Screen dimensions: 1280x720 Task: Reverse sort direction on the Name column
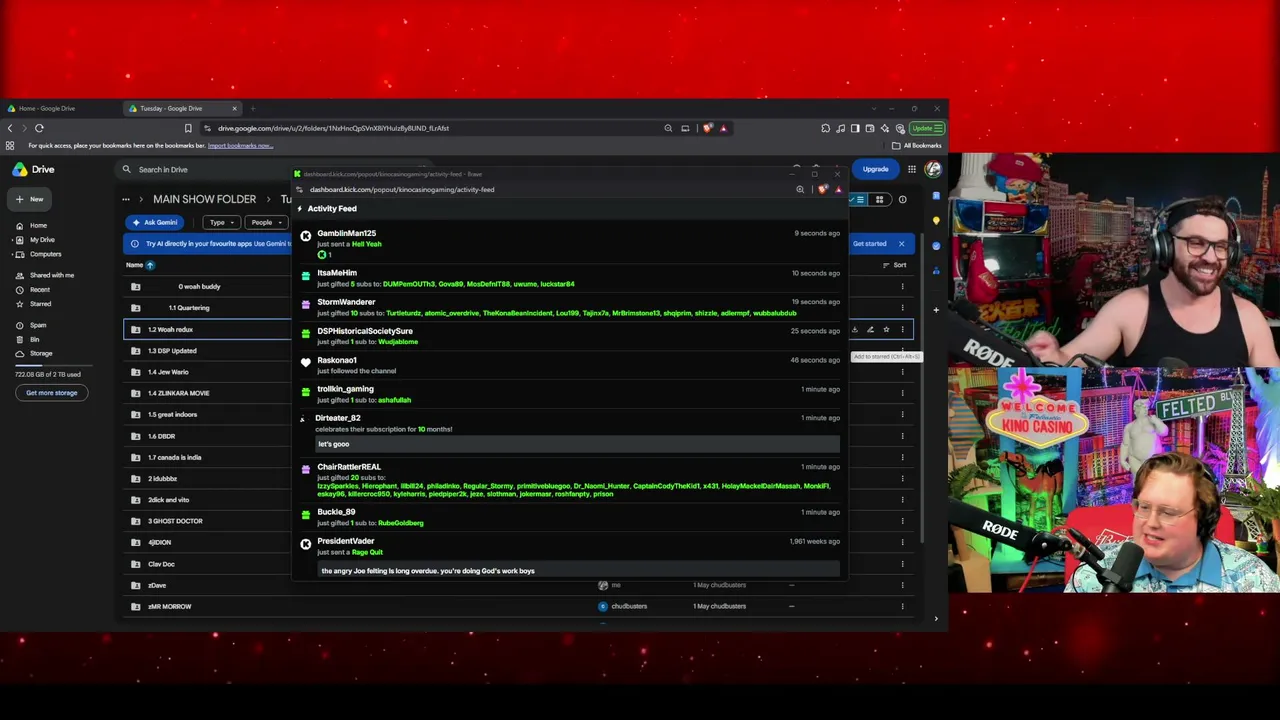150,265
